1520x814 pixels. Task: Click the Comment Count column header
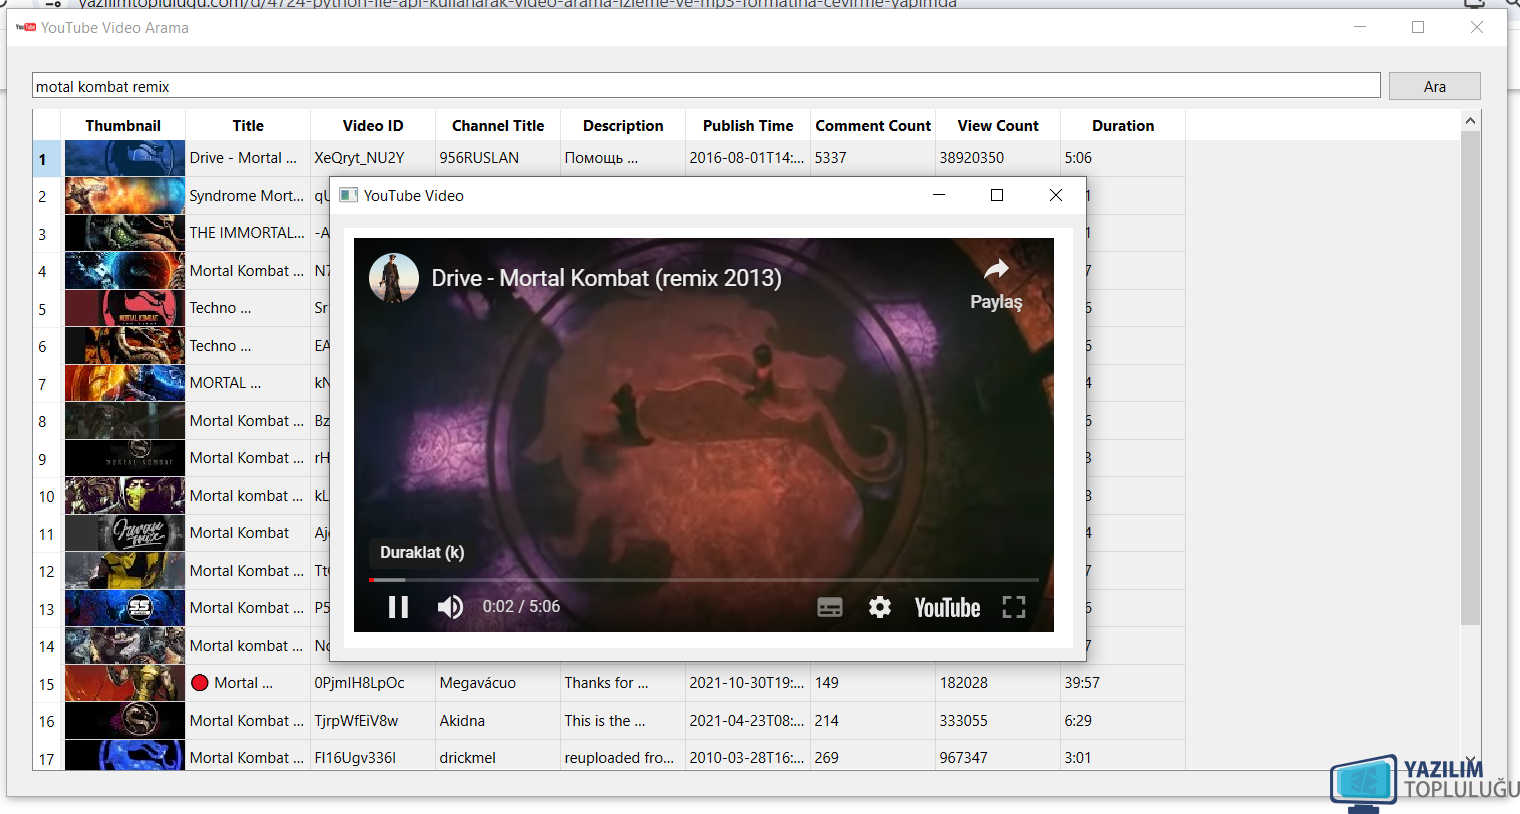coord(873,125)
